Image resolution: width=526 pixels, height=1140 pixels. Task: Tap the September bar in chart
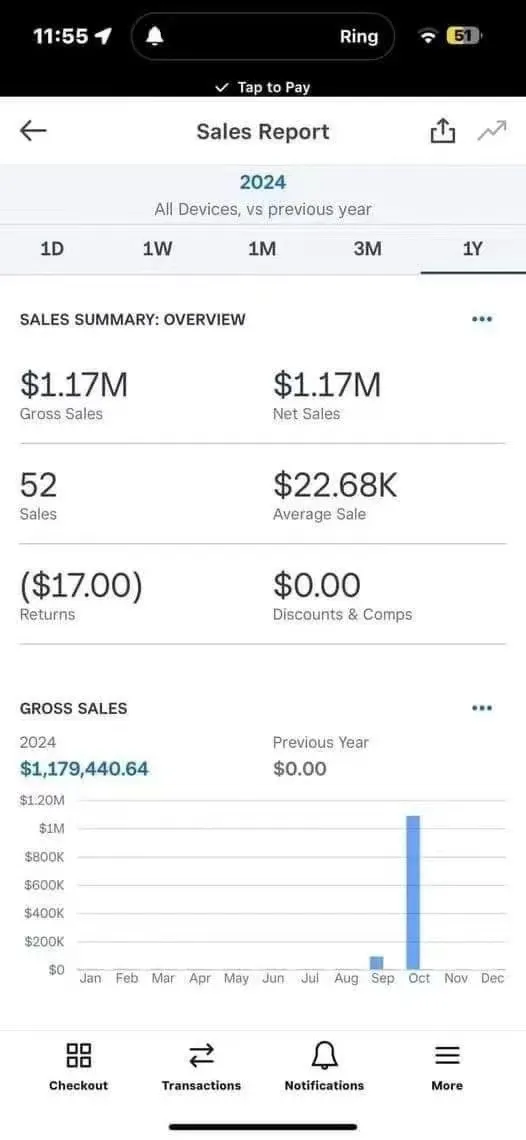coord(376,963)
